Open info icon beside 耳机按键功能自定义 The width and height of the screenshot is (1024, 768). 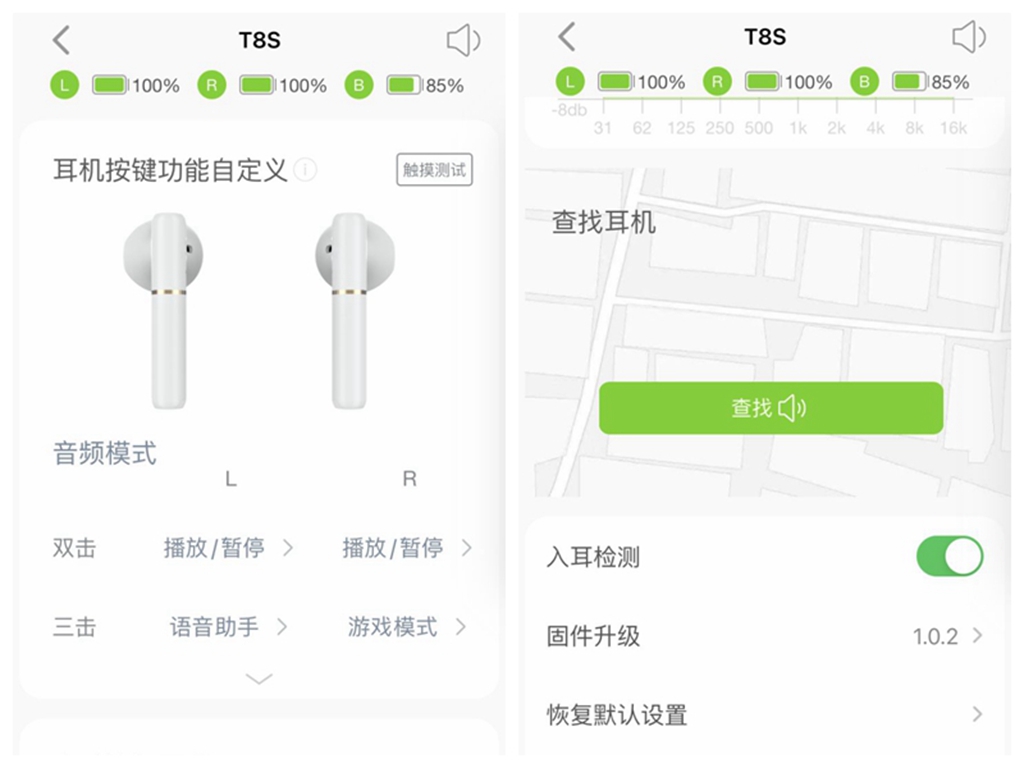[305, 170]
